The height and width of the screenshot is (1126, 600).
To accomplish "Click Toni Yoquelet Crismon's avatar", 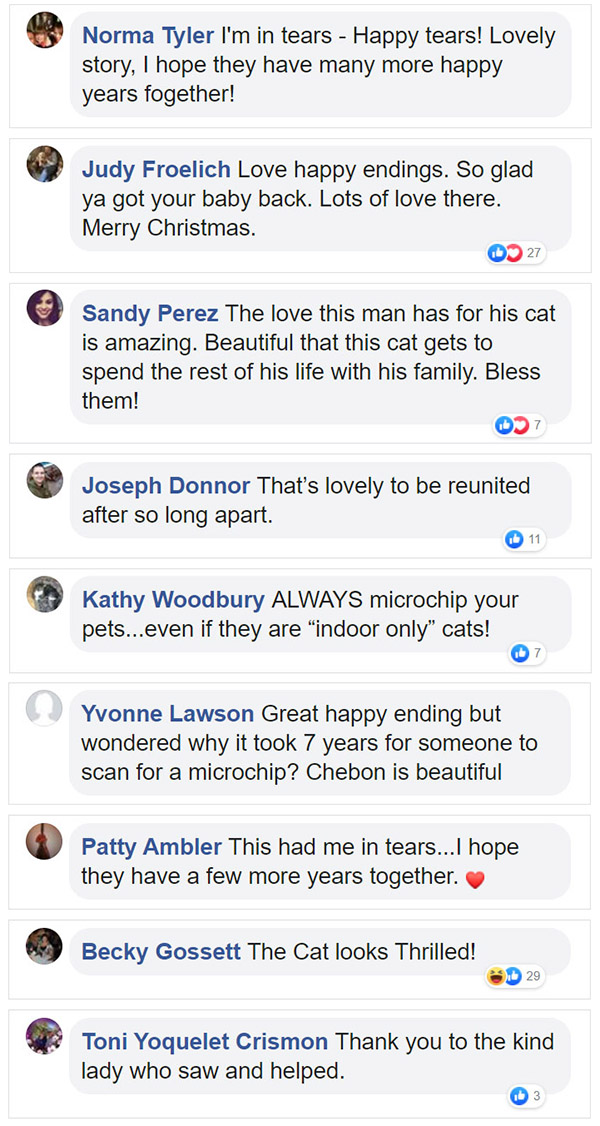I will [x=44, y=1036].
